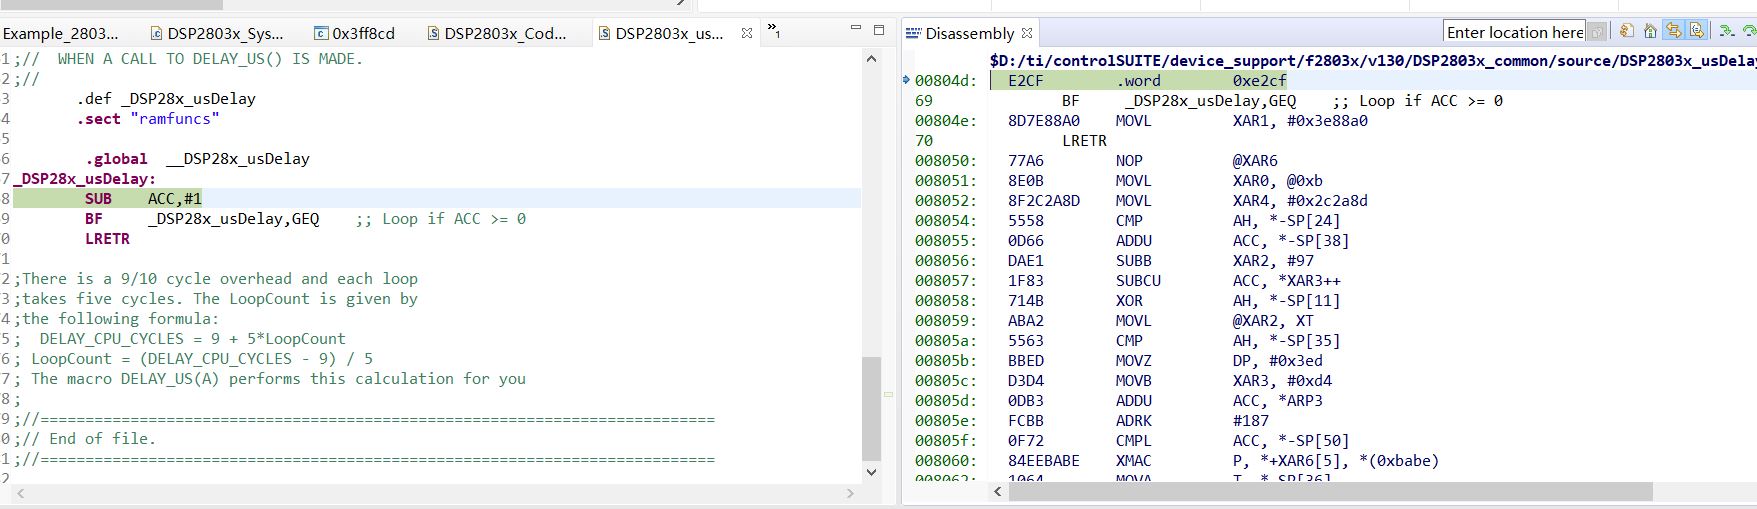This screenshot has height=509, width=1757.
Task: Click editor horizontal scrollbar right arrow
Action: coord(850,493)
